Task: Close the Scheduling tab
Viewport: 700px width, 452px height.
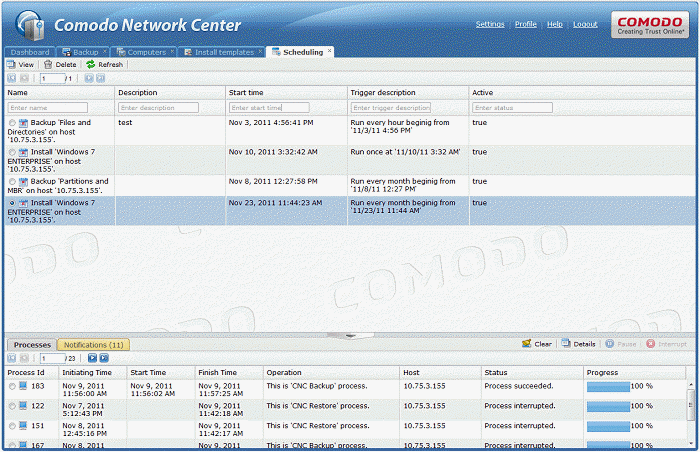Action: coord(329,50)
